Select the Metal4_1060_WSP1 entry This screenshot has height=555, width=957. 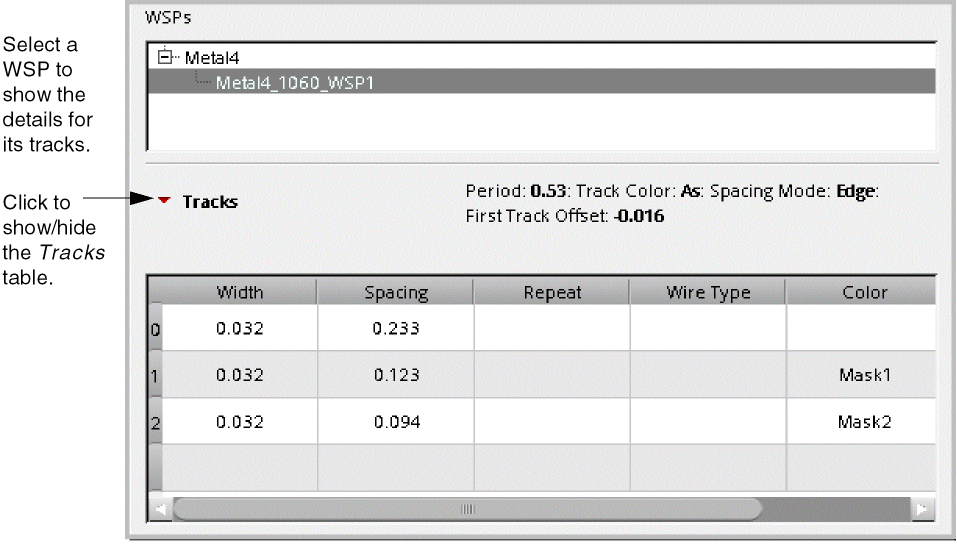[x=294, y=82]
